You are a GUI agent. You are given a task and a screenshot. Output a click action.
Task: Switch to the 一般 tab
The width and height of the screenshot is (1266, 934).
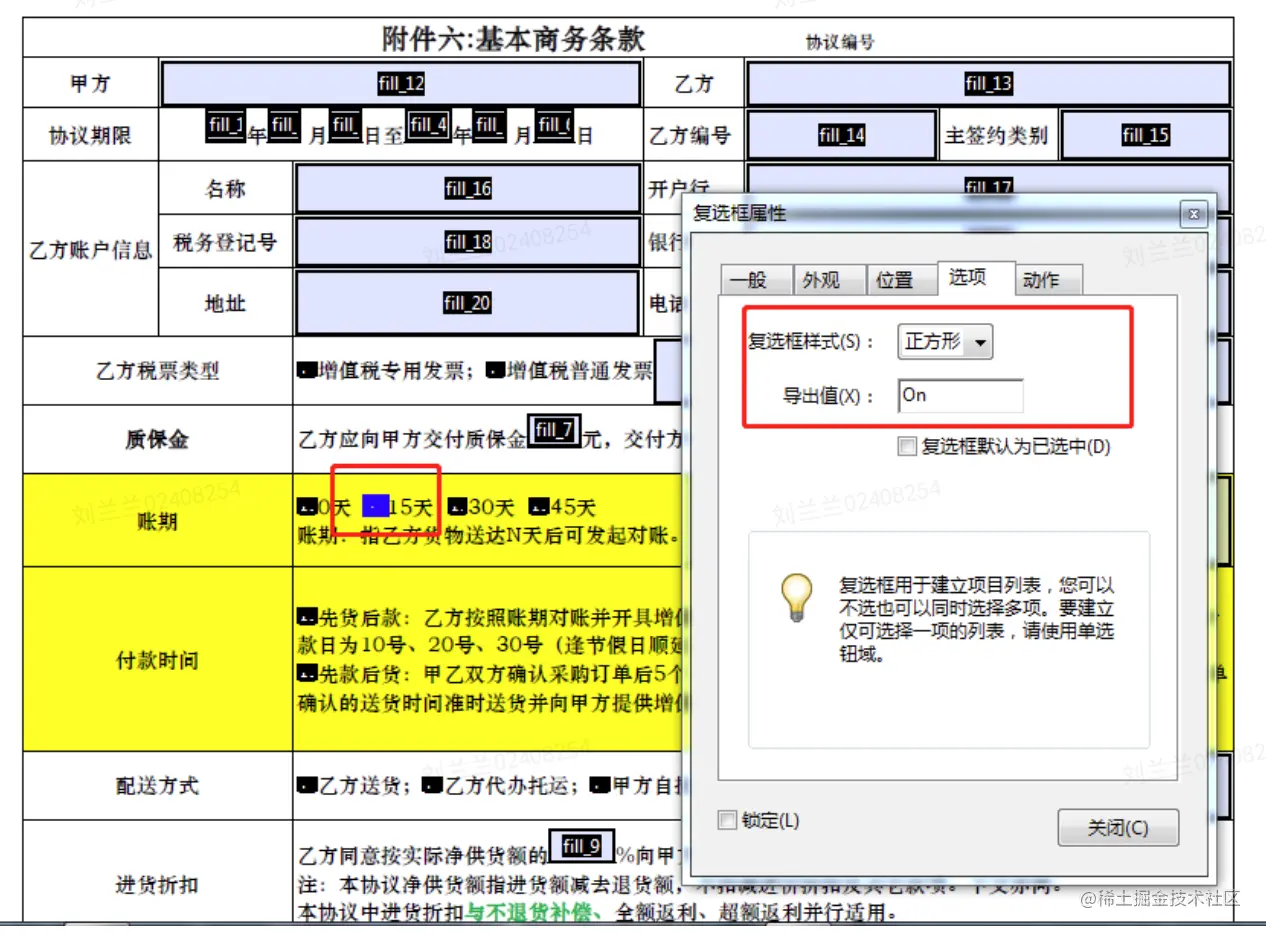point(756,280)
